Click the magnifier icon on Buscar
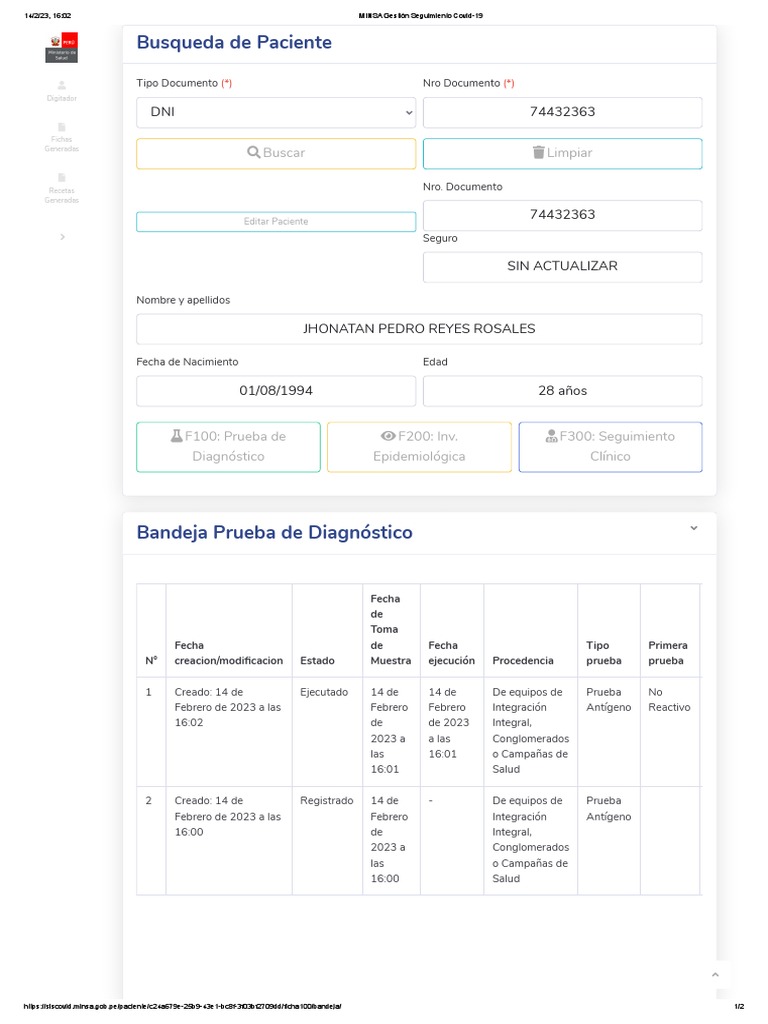 click(254, 153)
